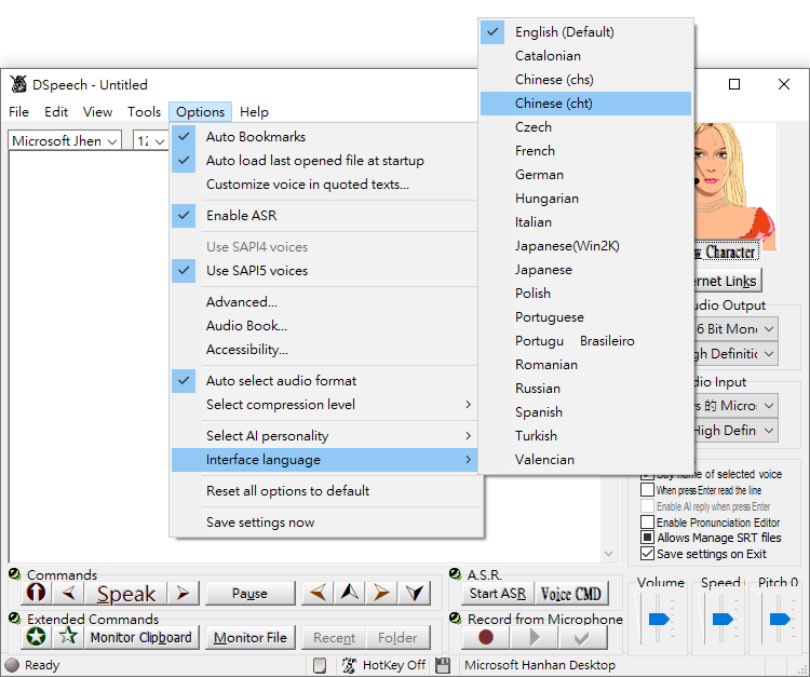The width and height of the screenshot is (810, 677).
Task: Click the text area scrollbar down arrow
Action: (x=609, y=554)
